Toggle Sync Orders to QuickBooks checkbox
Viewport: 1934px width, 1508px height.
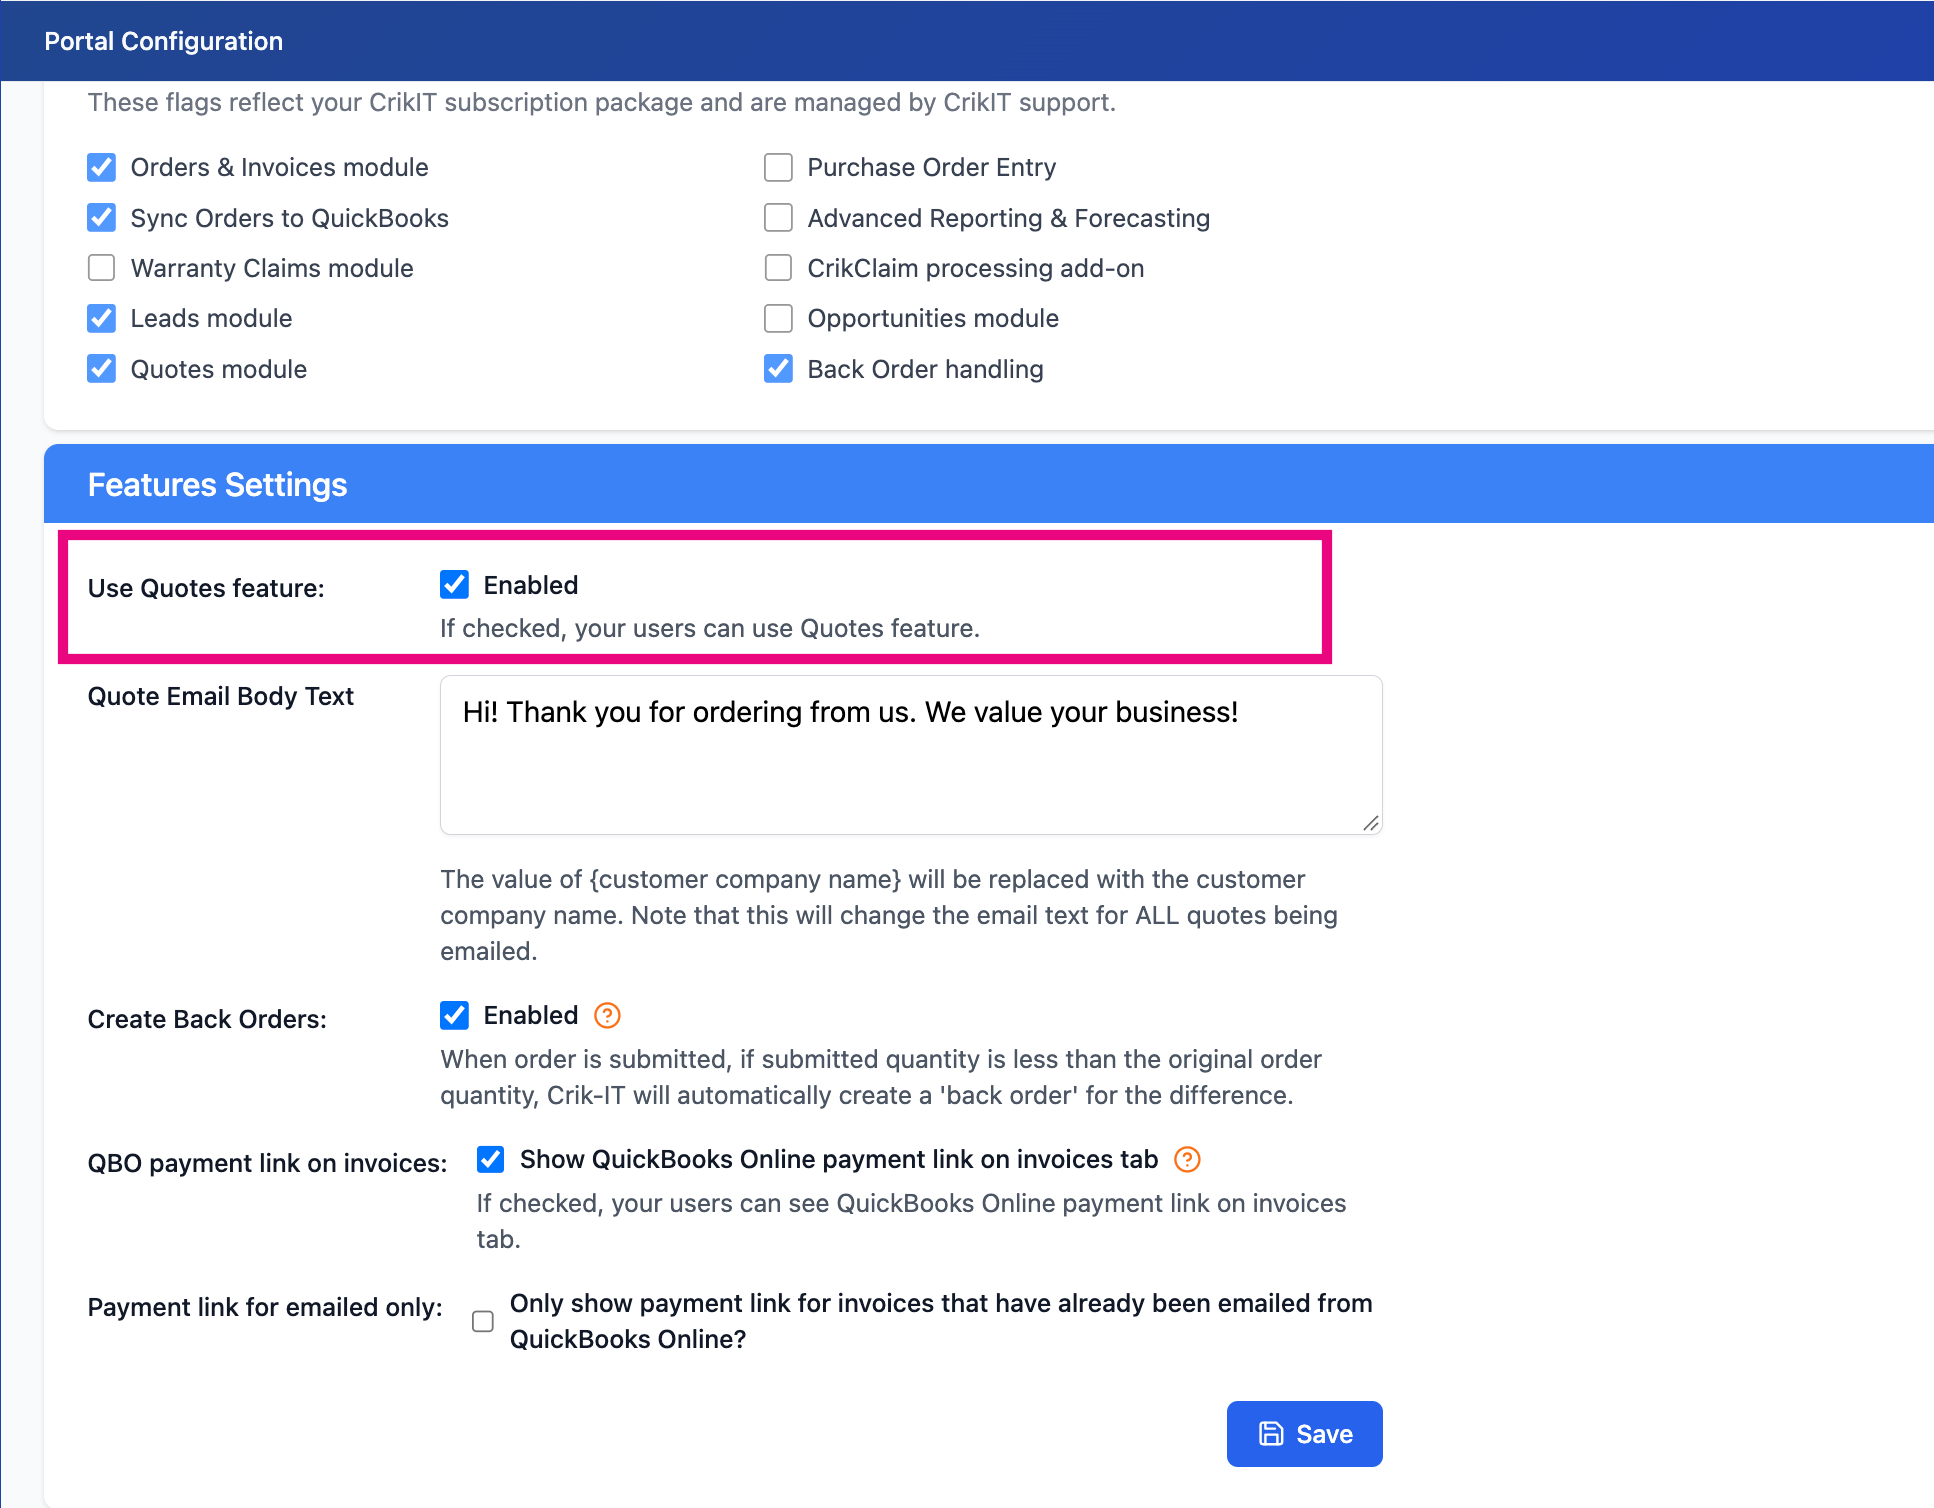pyautogui.click(x=102, y=218)
